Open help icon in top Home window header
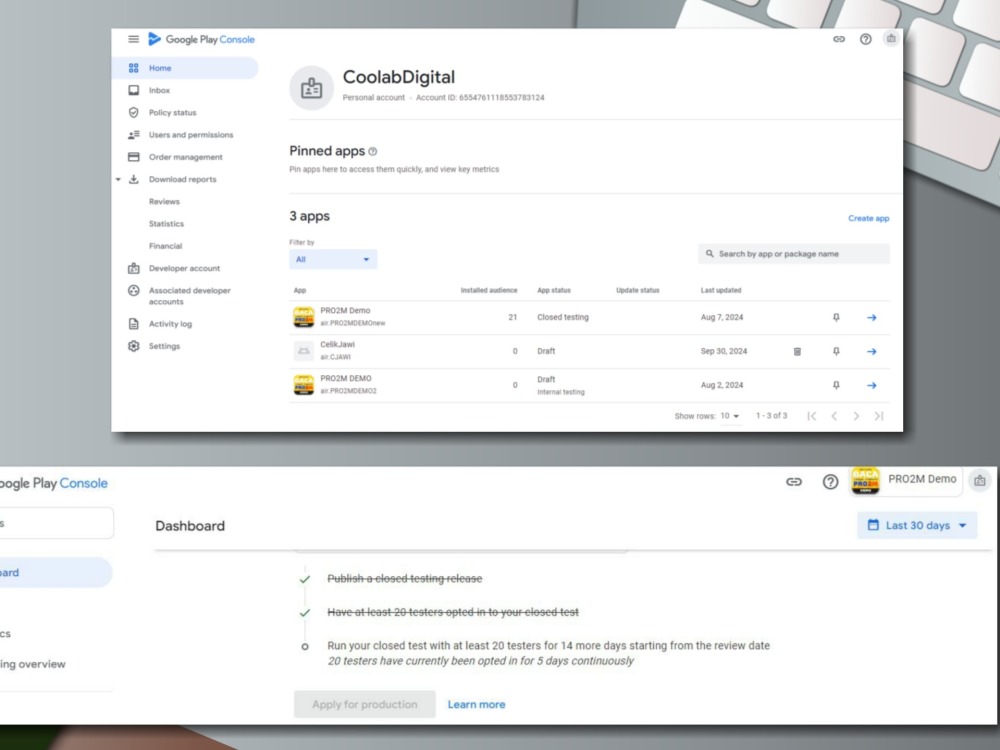The width and height of the screenshot is (1000, 750). (x=865, y=39)
